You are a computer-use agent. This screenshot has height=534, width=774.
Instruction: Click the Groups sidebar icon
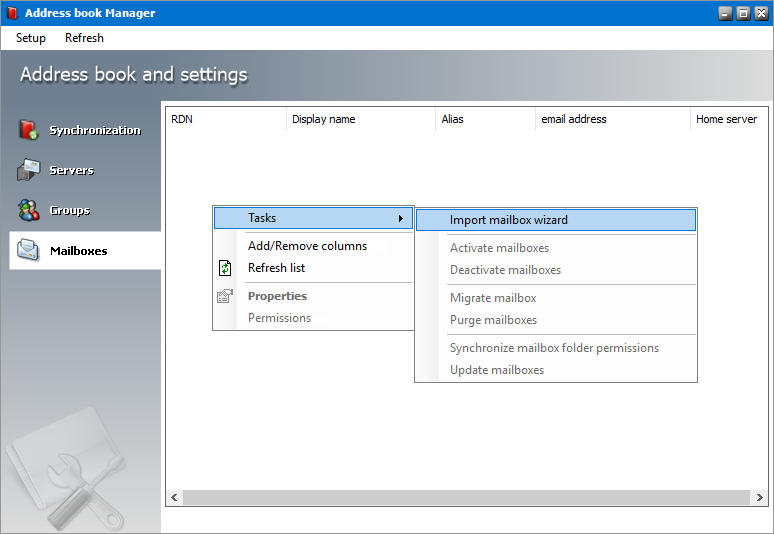(x=28, y=210)
